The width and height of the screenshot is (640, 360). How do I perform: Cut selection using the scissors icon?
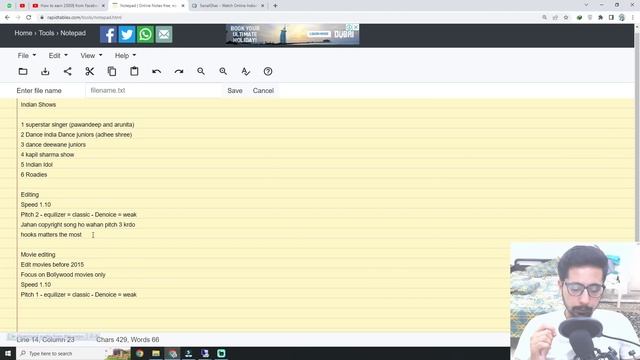coord(90,71)
